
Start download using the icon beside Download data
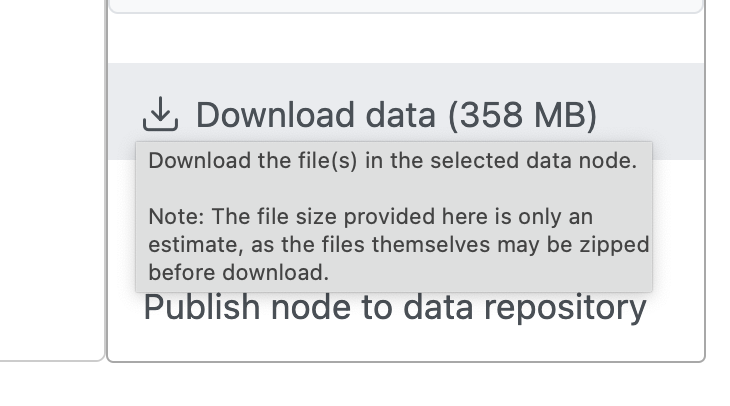(160, 115)
